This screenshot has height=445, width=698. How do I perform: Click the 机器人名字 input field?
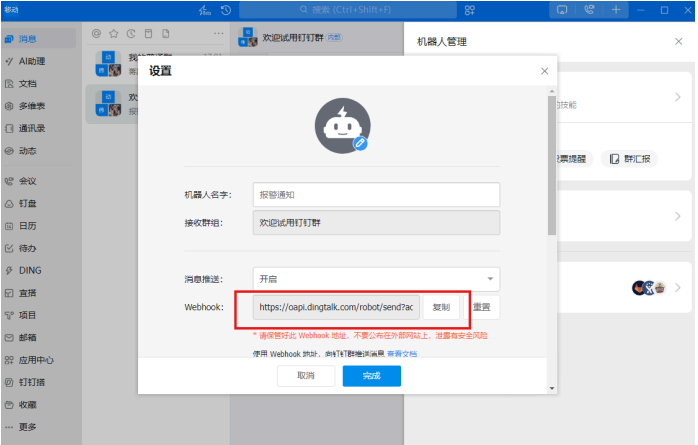[x=376, y=195]
